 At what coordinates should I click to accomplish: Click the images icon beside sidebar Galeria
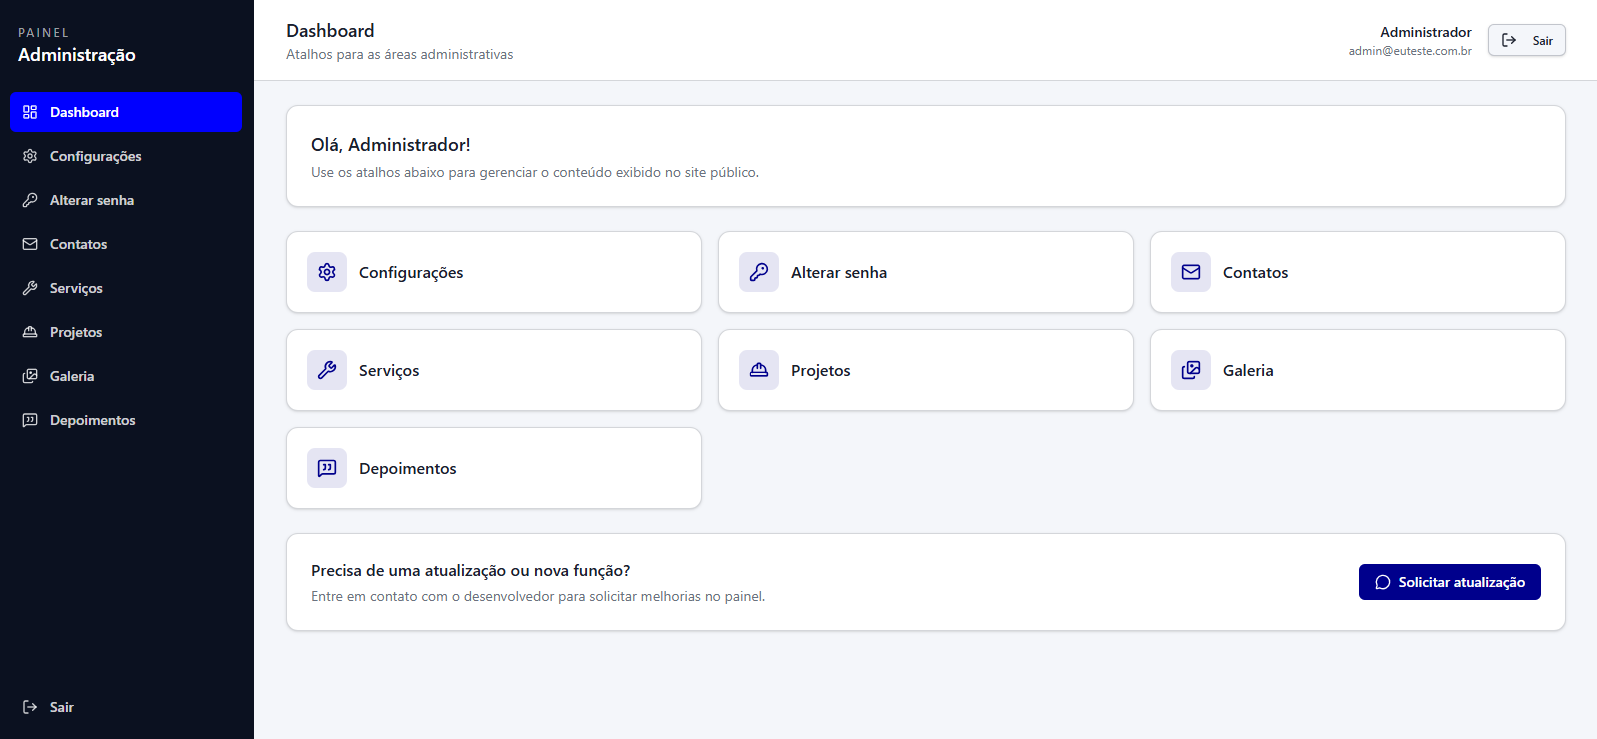(30, 376)
